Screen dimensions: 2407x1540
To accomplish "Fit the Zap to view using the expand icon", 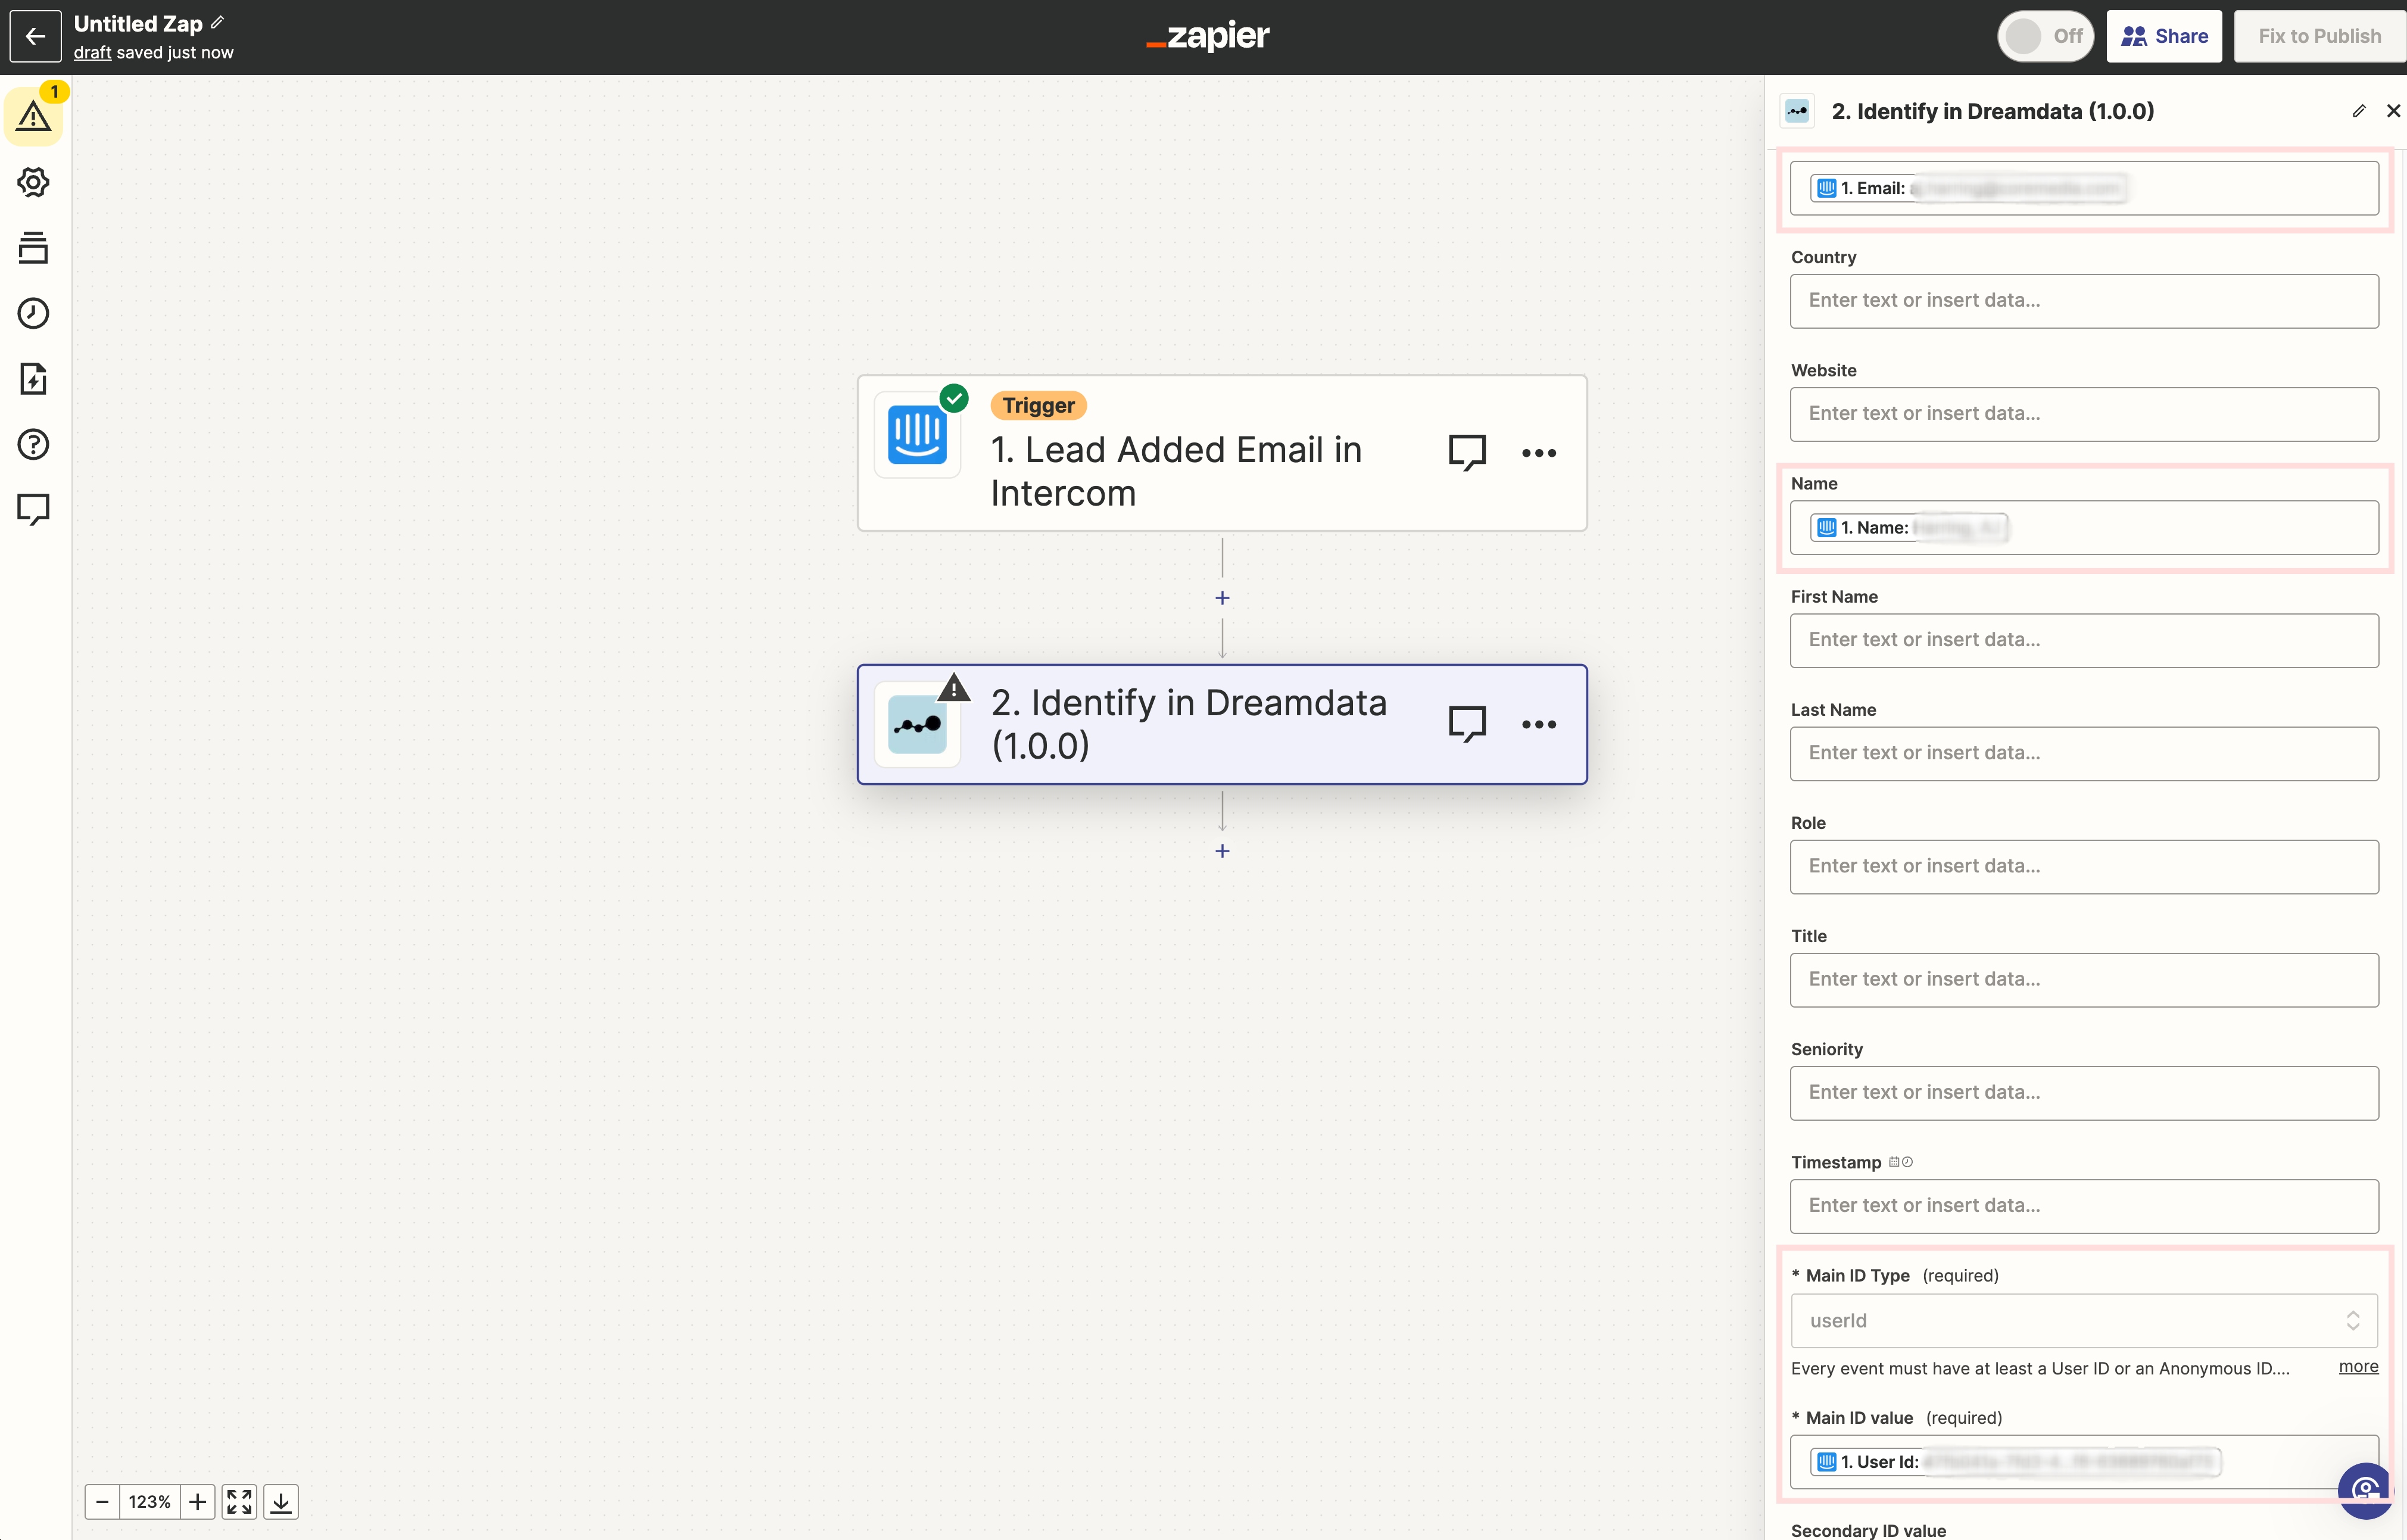I will (x=239, y=1501).
